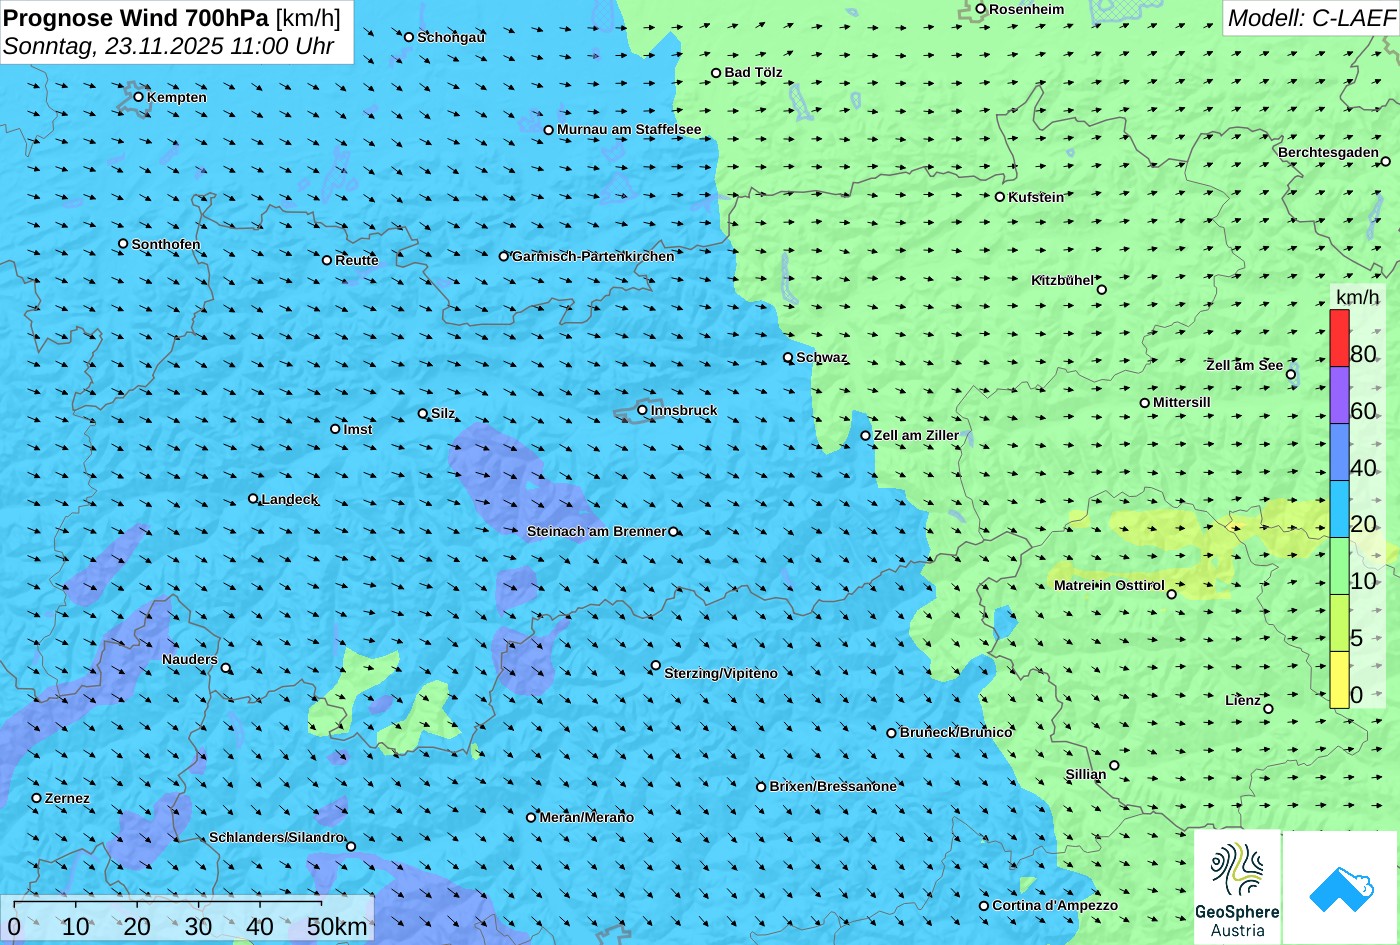Click the Bruneck/Brunico marker
Screen dimensions: 1400x945
892,733
